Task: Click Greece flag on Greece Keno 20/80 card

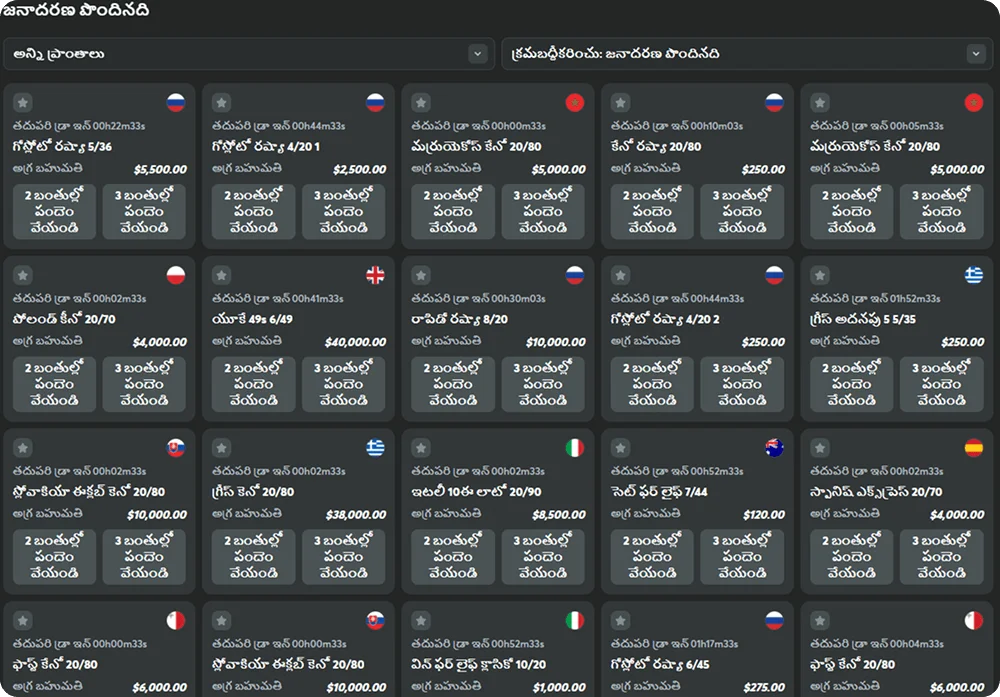Action: tap(375, 448)
